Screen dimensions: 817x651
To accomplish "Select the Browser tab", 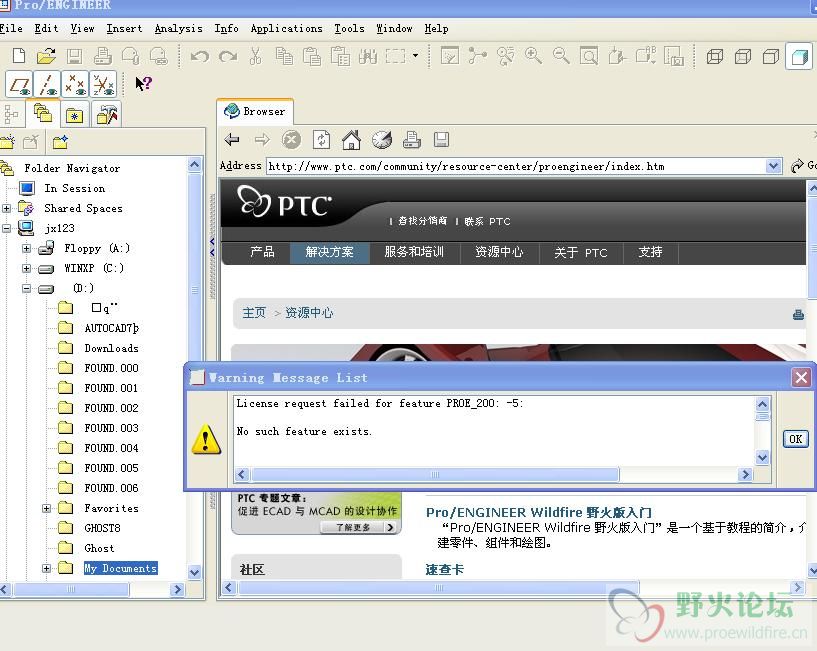I will pos(255,111).
